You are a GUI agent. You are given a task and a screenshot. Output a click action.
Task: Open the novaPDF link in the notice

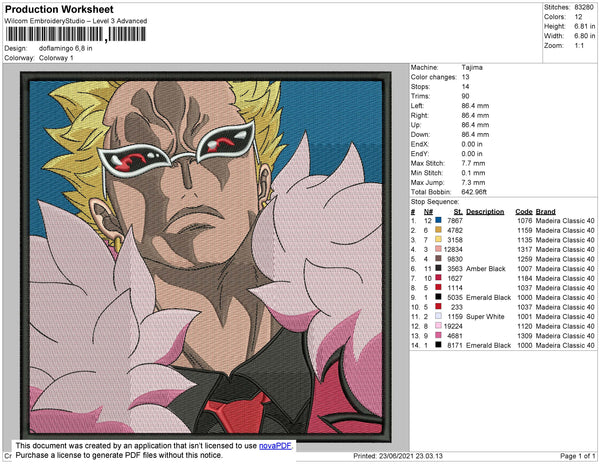(275, 446)
